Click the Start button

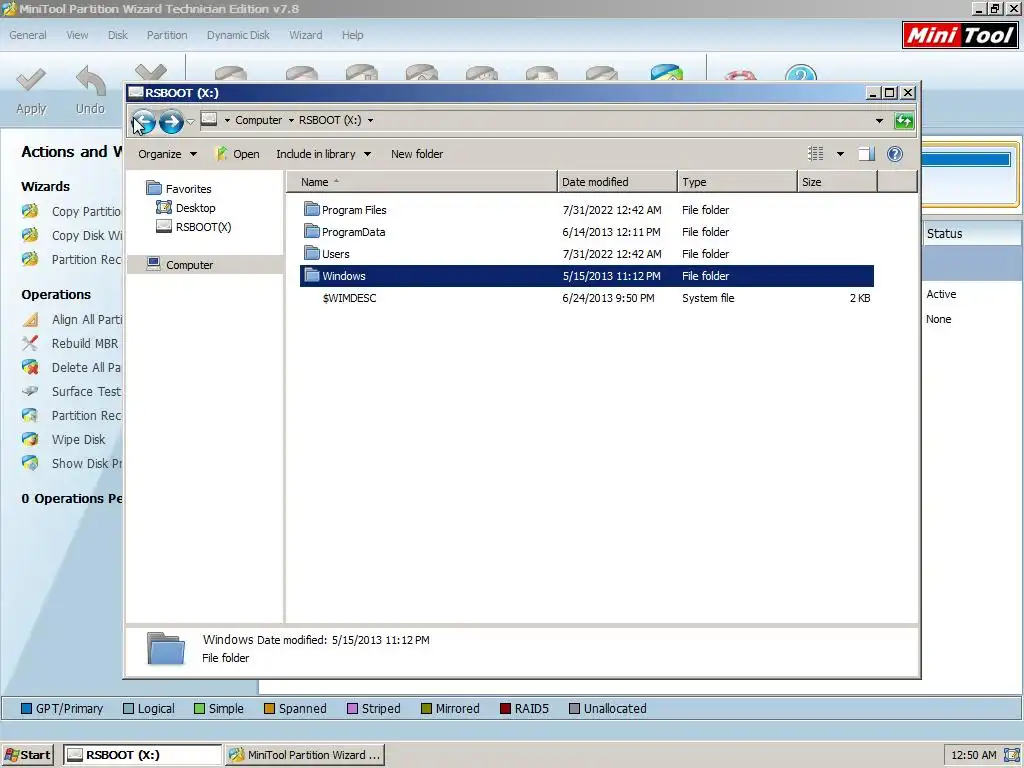pyautogui.click(x=27, y=755)
